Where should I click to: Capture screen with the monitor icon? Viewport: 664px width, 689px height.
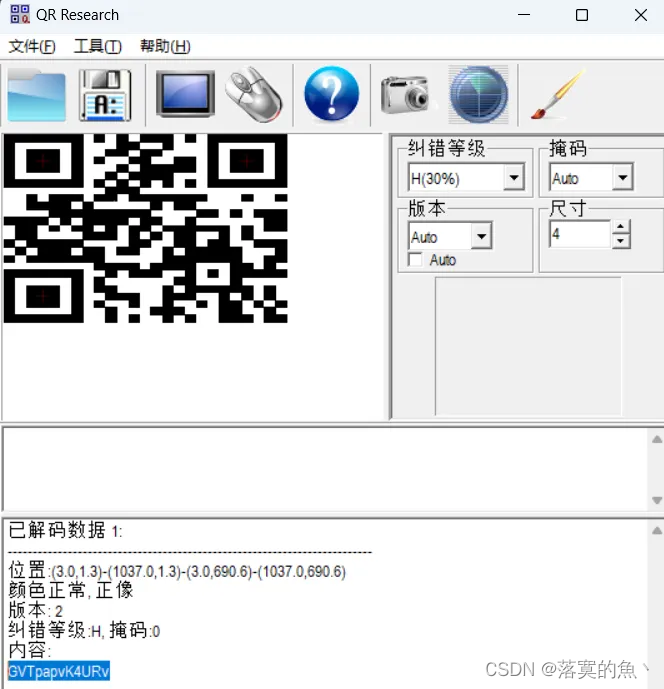[185, 94]
